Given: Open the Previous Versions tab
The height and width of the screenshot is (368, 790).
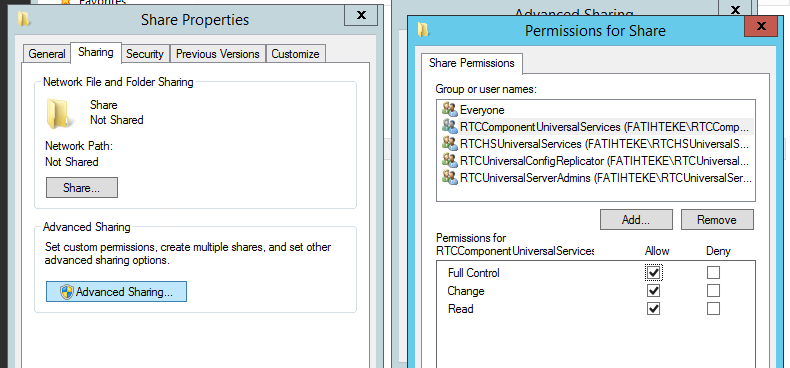Looking at the screenshot, I should [x=218, y=54].
